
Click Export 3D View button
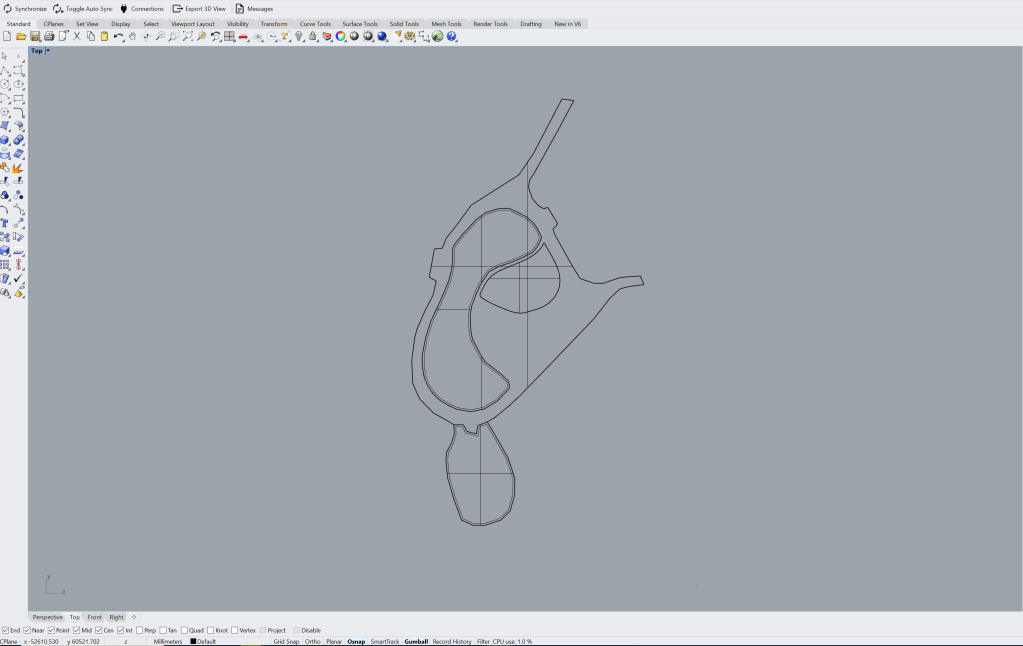[x=199, y=8]
